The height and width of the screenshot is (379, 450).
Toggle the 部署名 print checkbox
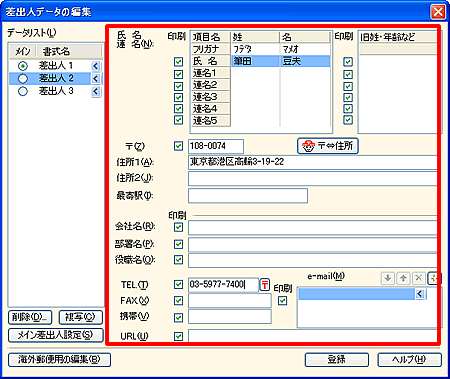click(178, 244)
